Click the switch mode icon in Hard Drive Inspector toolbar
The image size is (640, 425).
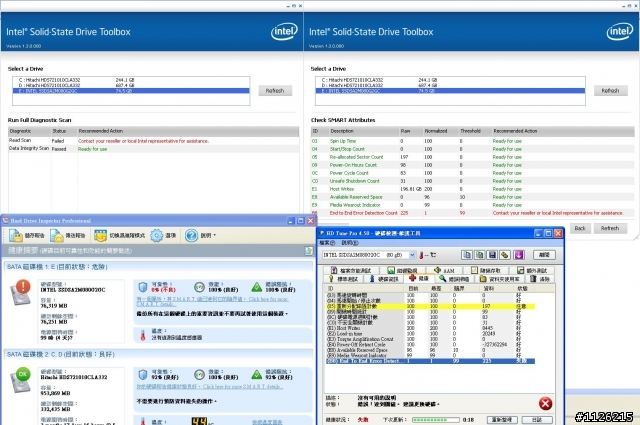[x=100, y=236]
